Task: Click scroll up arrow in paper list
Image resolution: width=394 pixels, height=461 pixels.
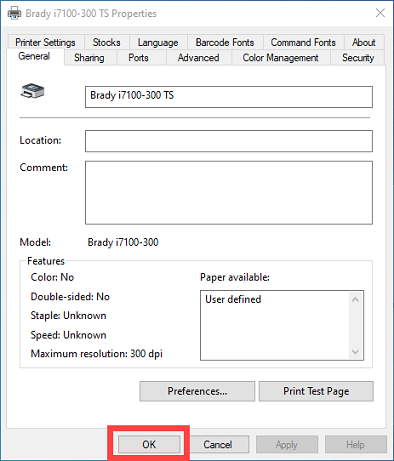Action: click(355, 299)
